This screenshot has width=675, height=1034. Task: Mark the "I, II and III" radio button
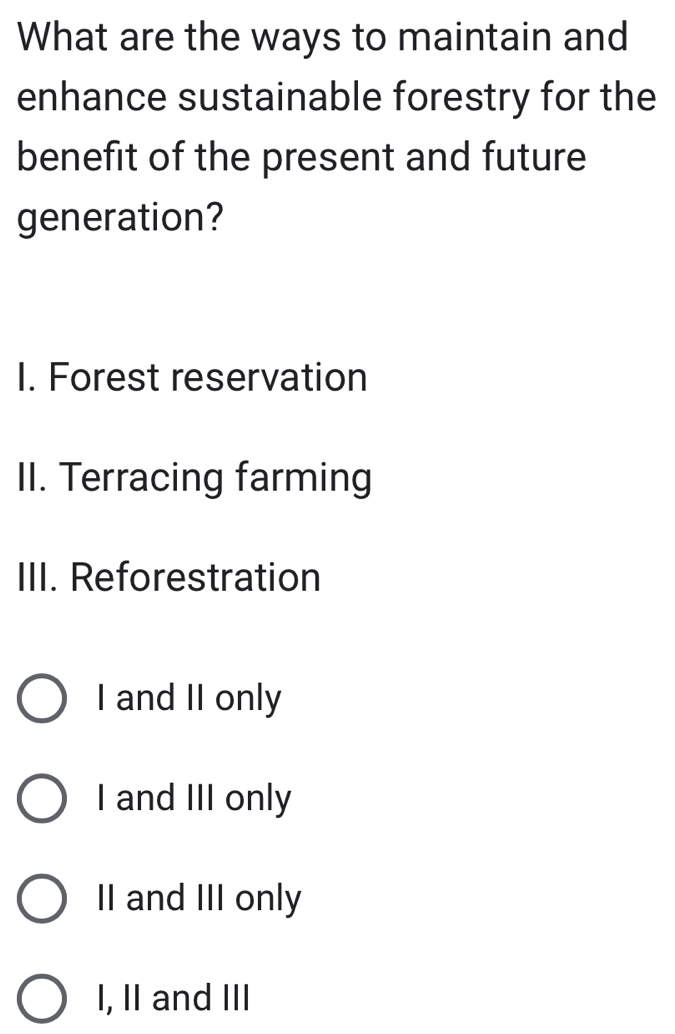pyautogui.click(x=43, y=999)
